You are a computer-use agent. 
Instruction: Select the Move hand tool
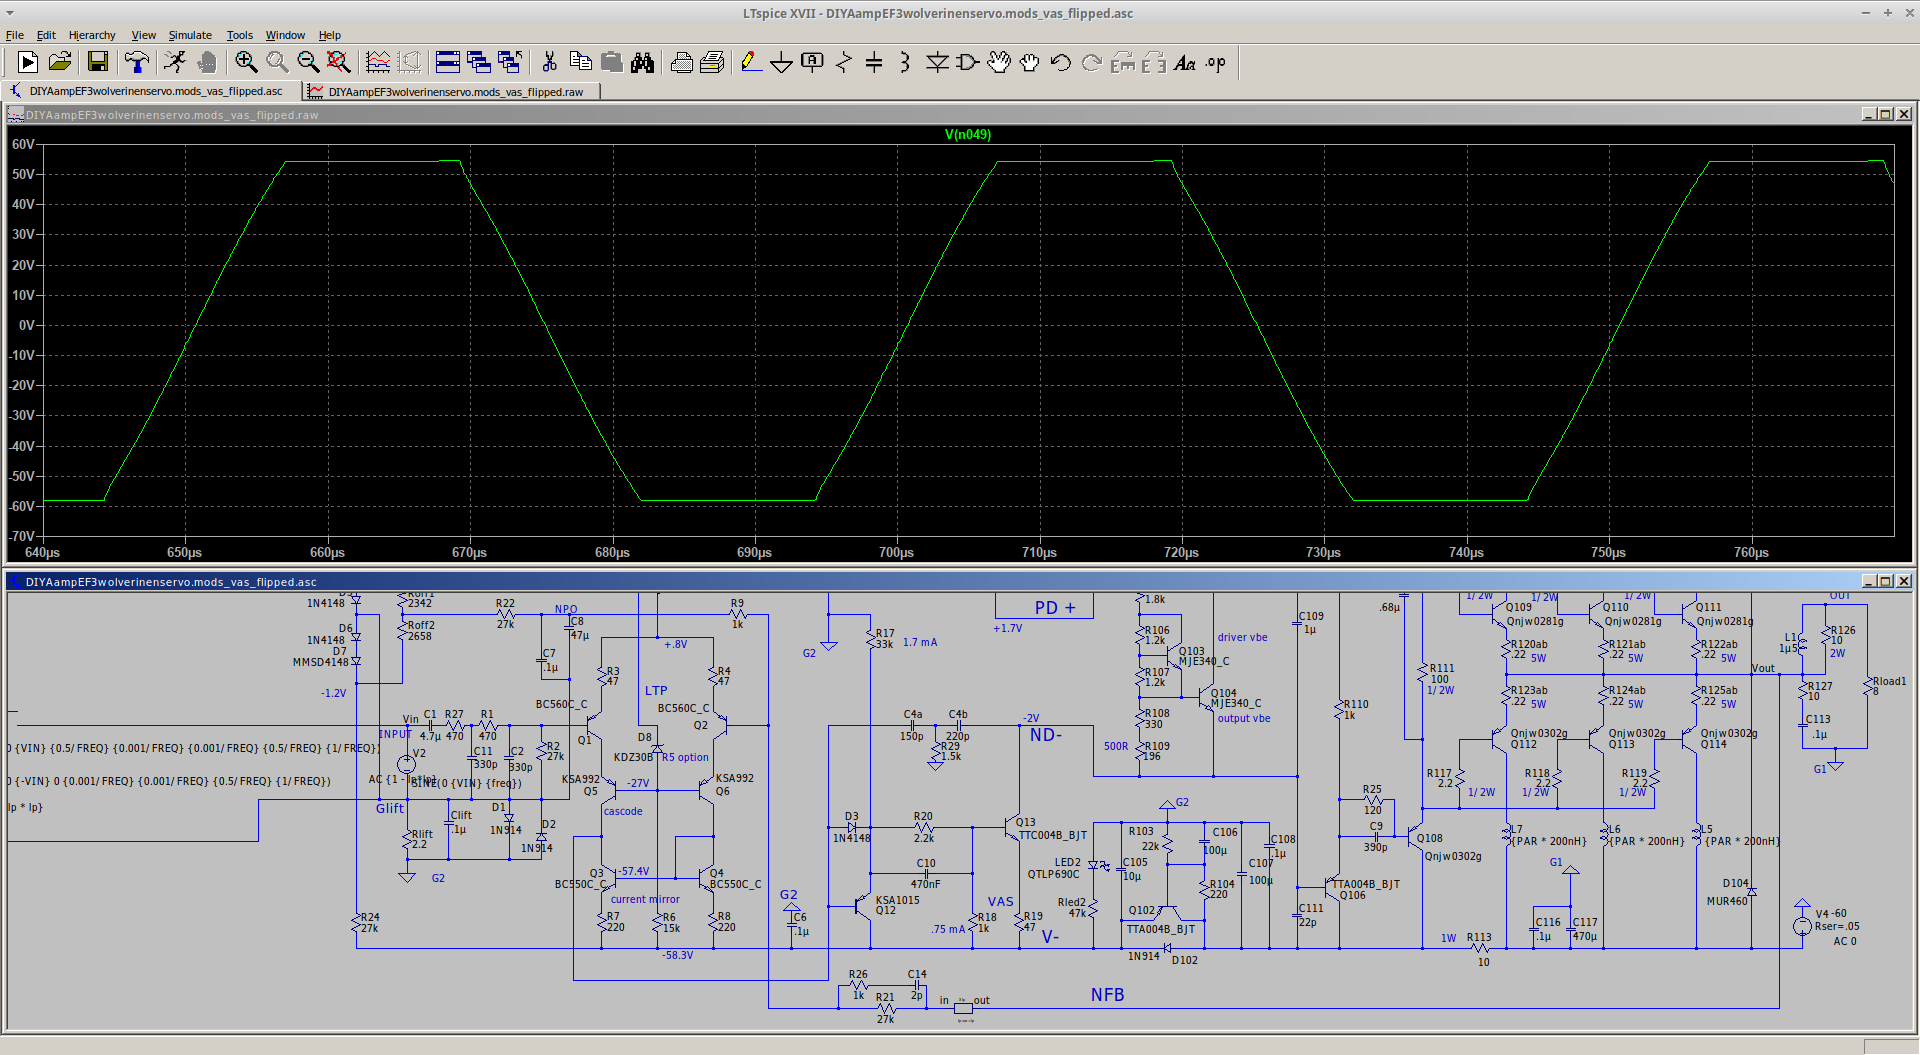999,62
